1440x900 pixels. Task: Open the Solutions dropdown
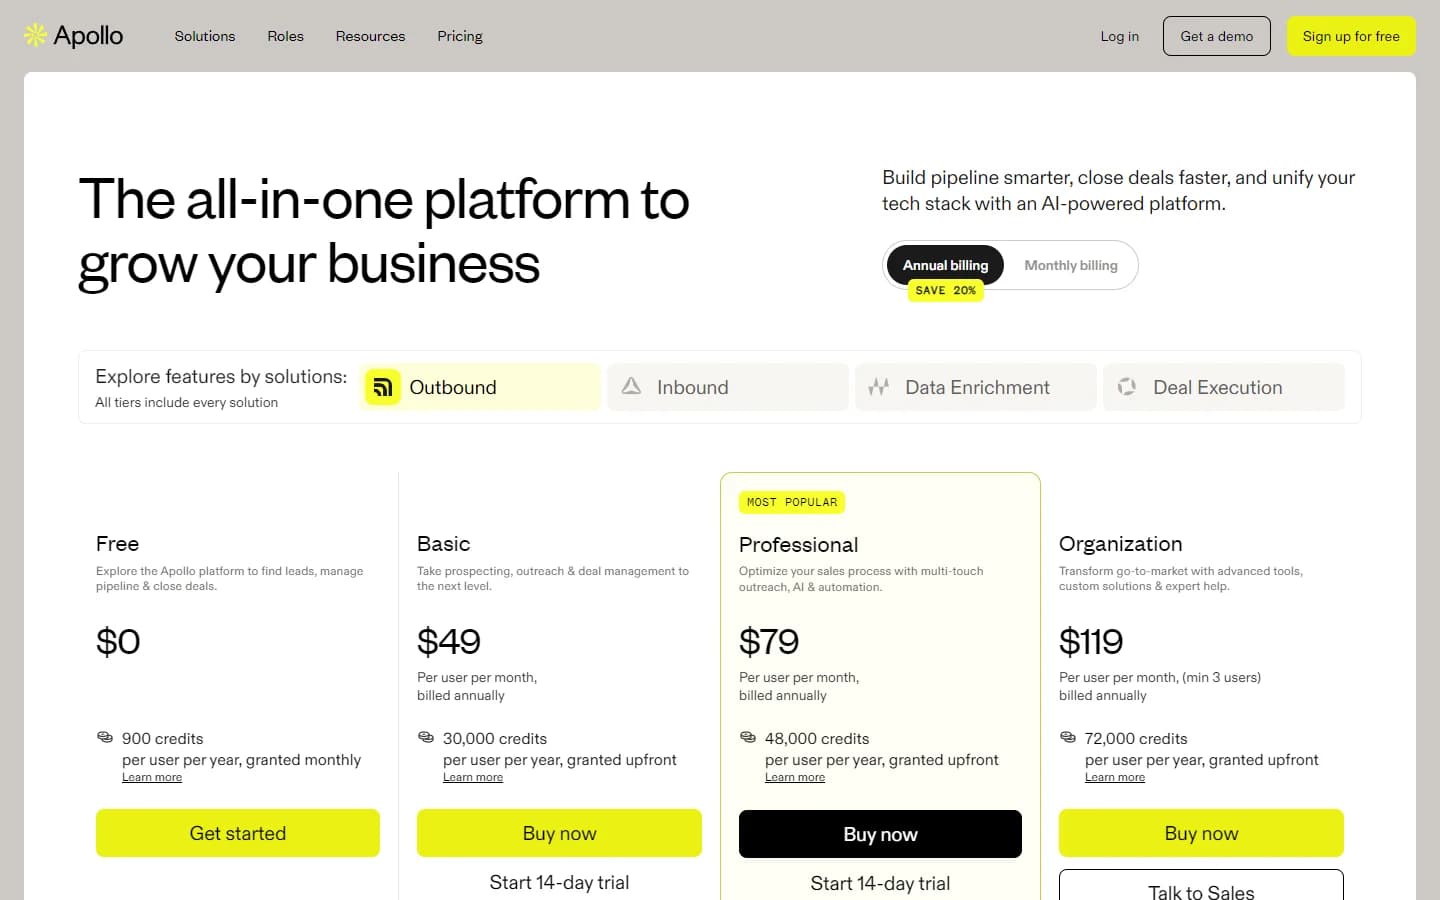204,36
